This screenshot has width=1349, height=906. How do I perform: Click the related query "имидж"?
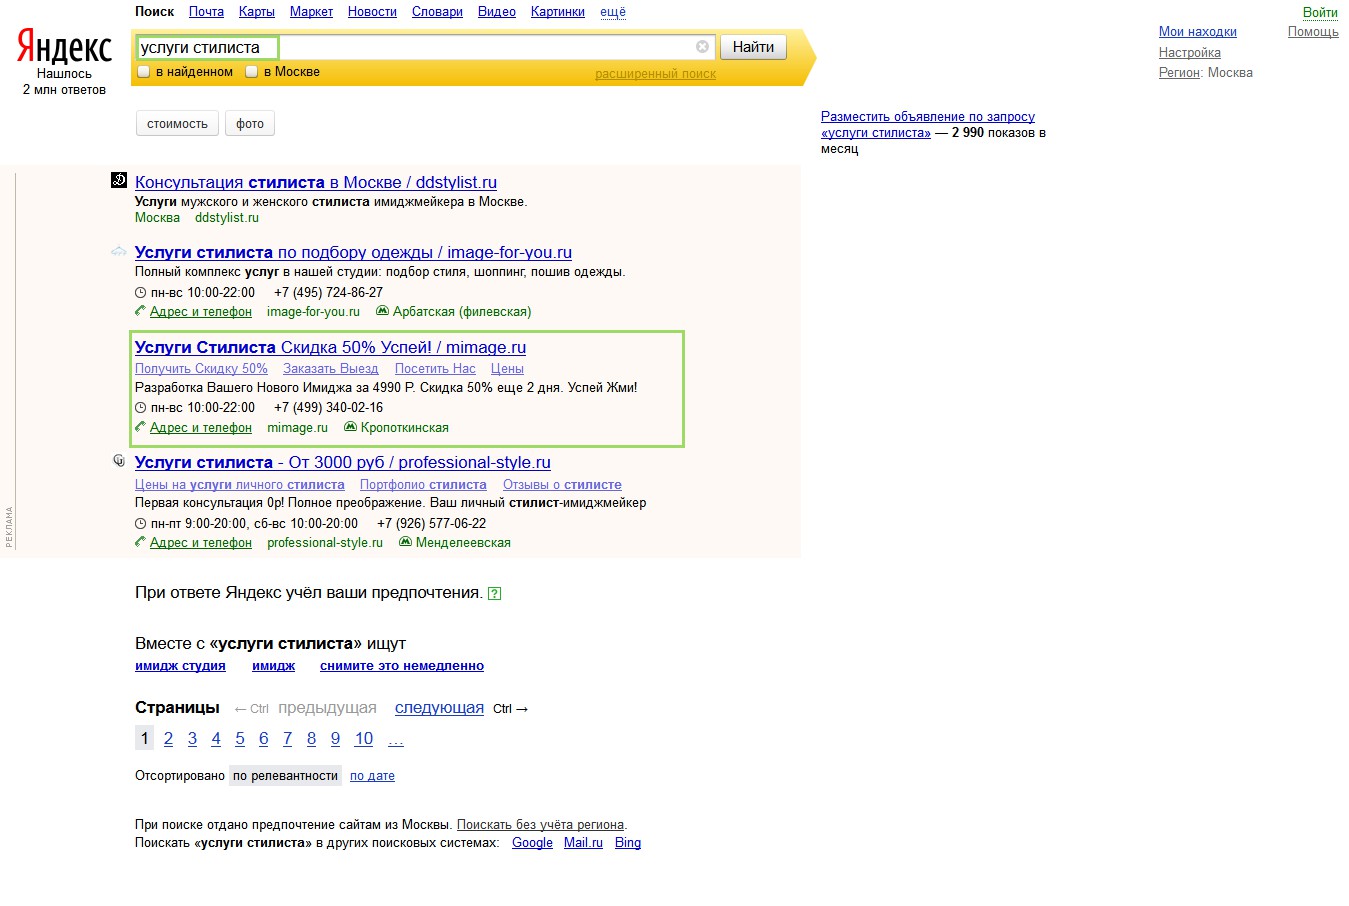tap(273, 666)
